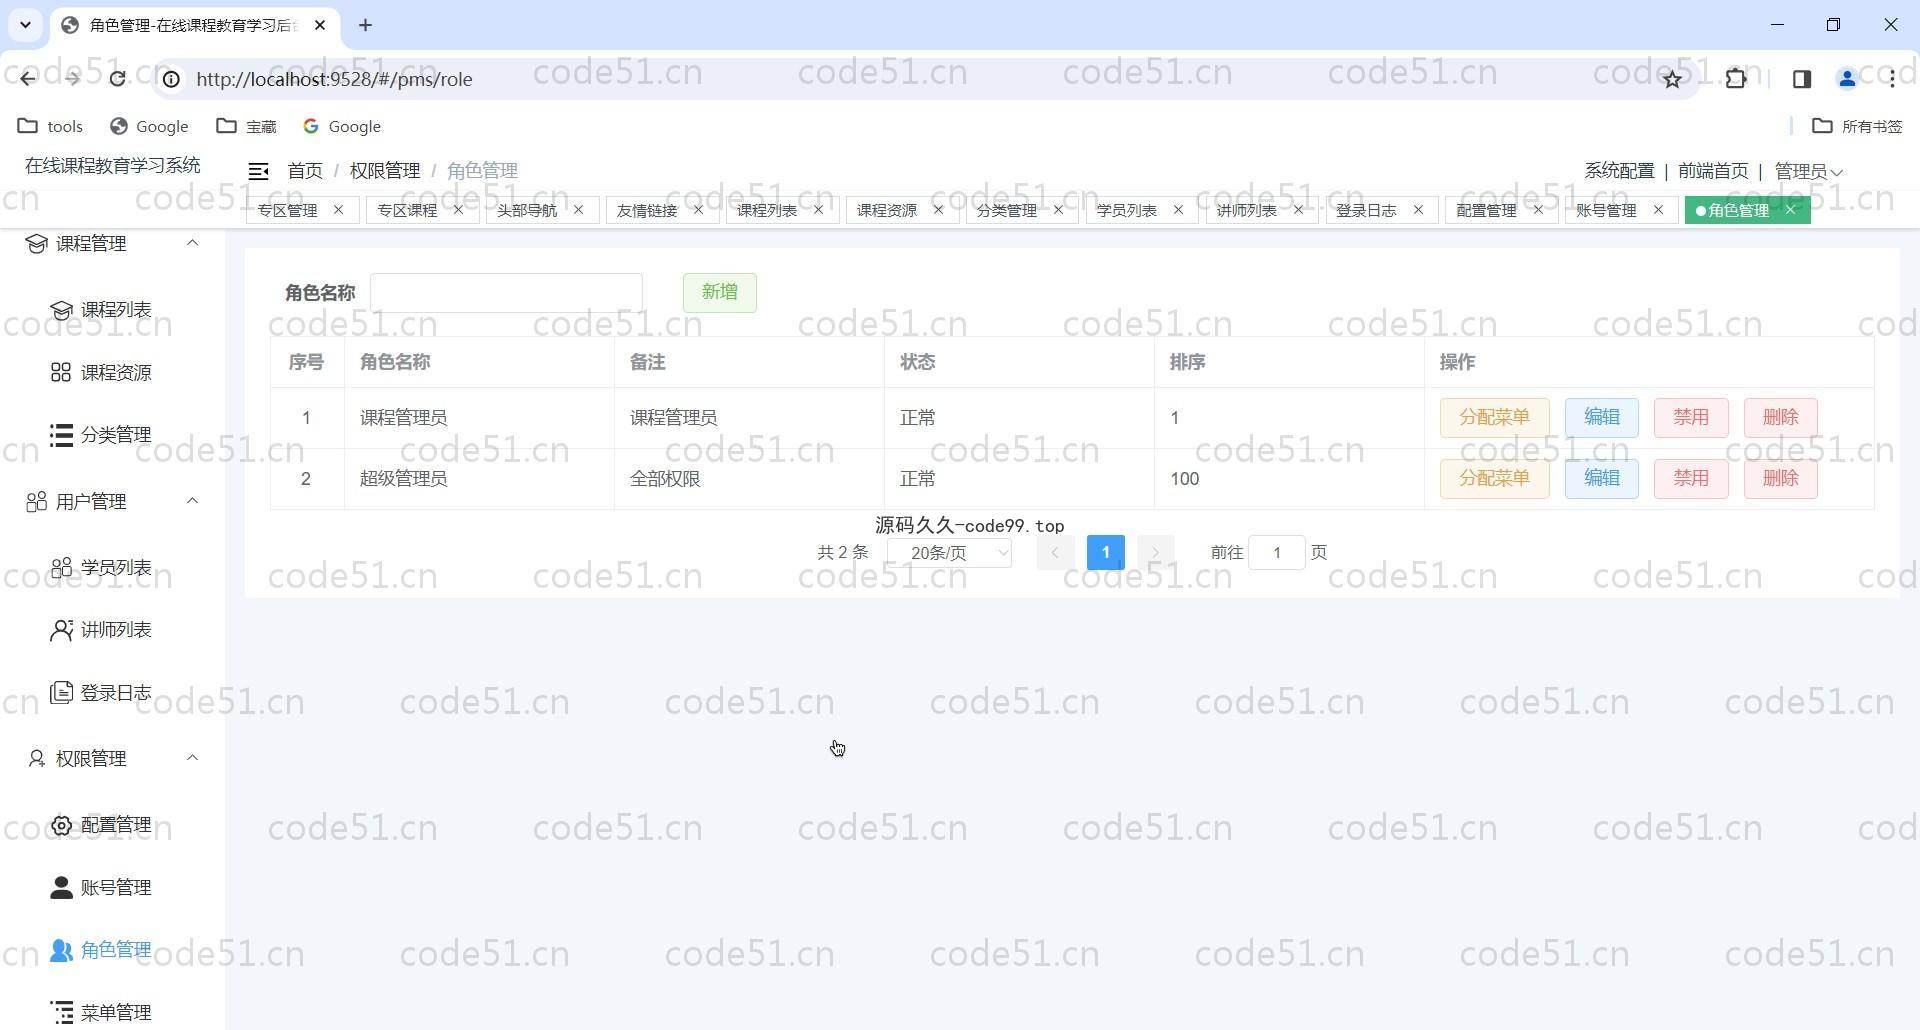Click the green 新增 button
Screen dimensions: 1920x1030
719,292
